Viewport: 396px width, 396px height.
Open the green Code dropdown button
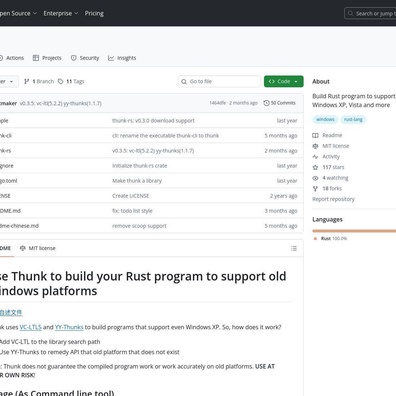click(x=283, y=81)
